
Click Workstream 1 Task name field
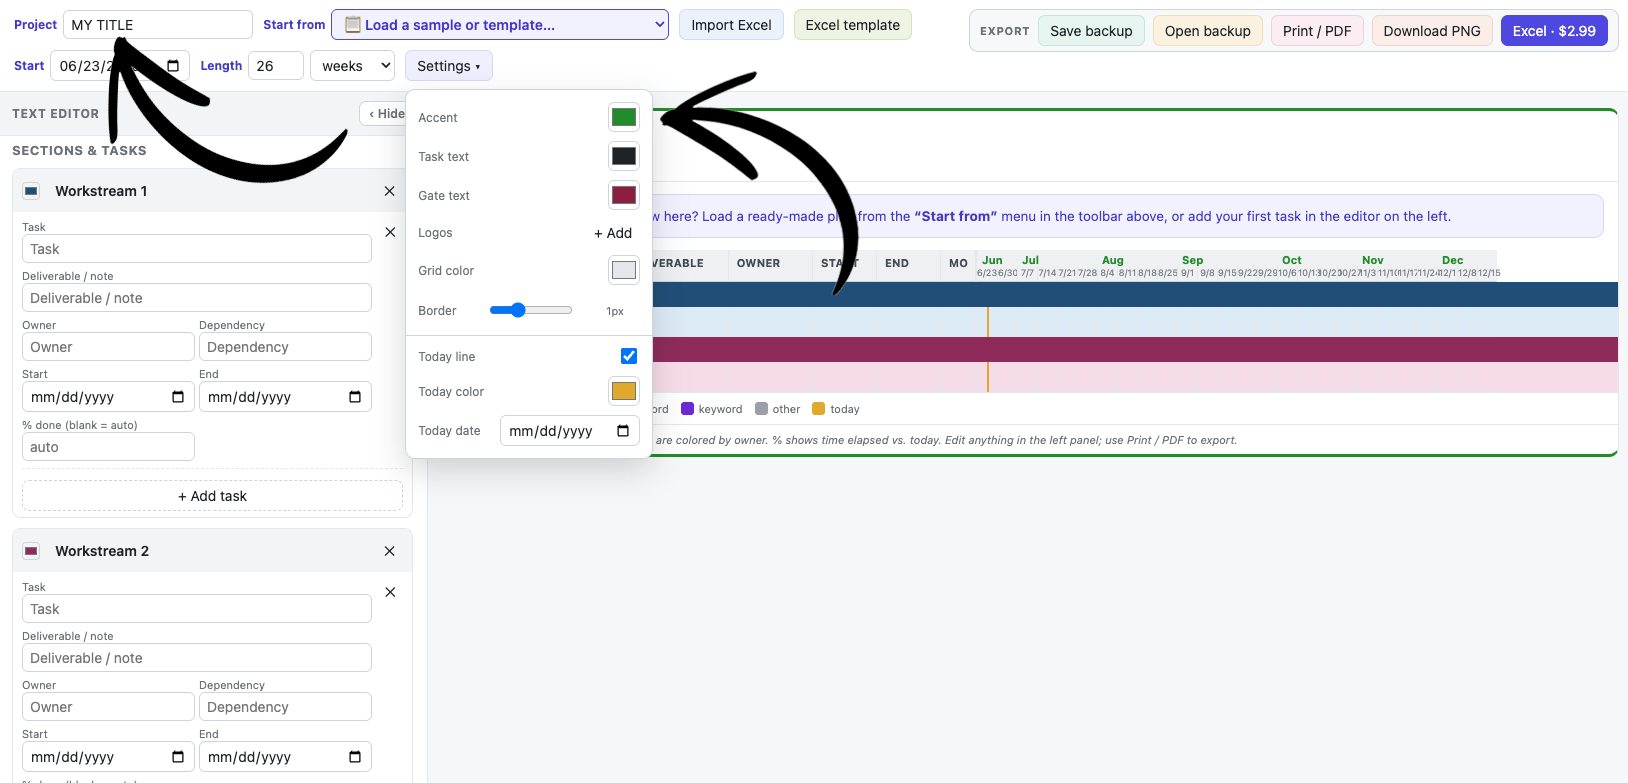click(x=197, y=249)
